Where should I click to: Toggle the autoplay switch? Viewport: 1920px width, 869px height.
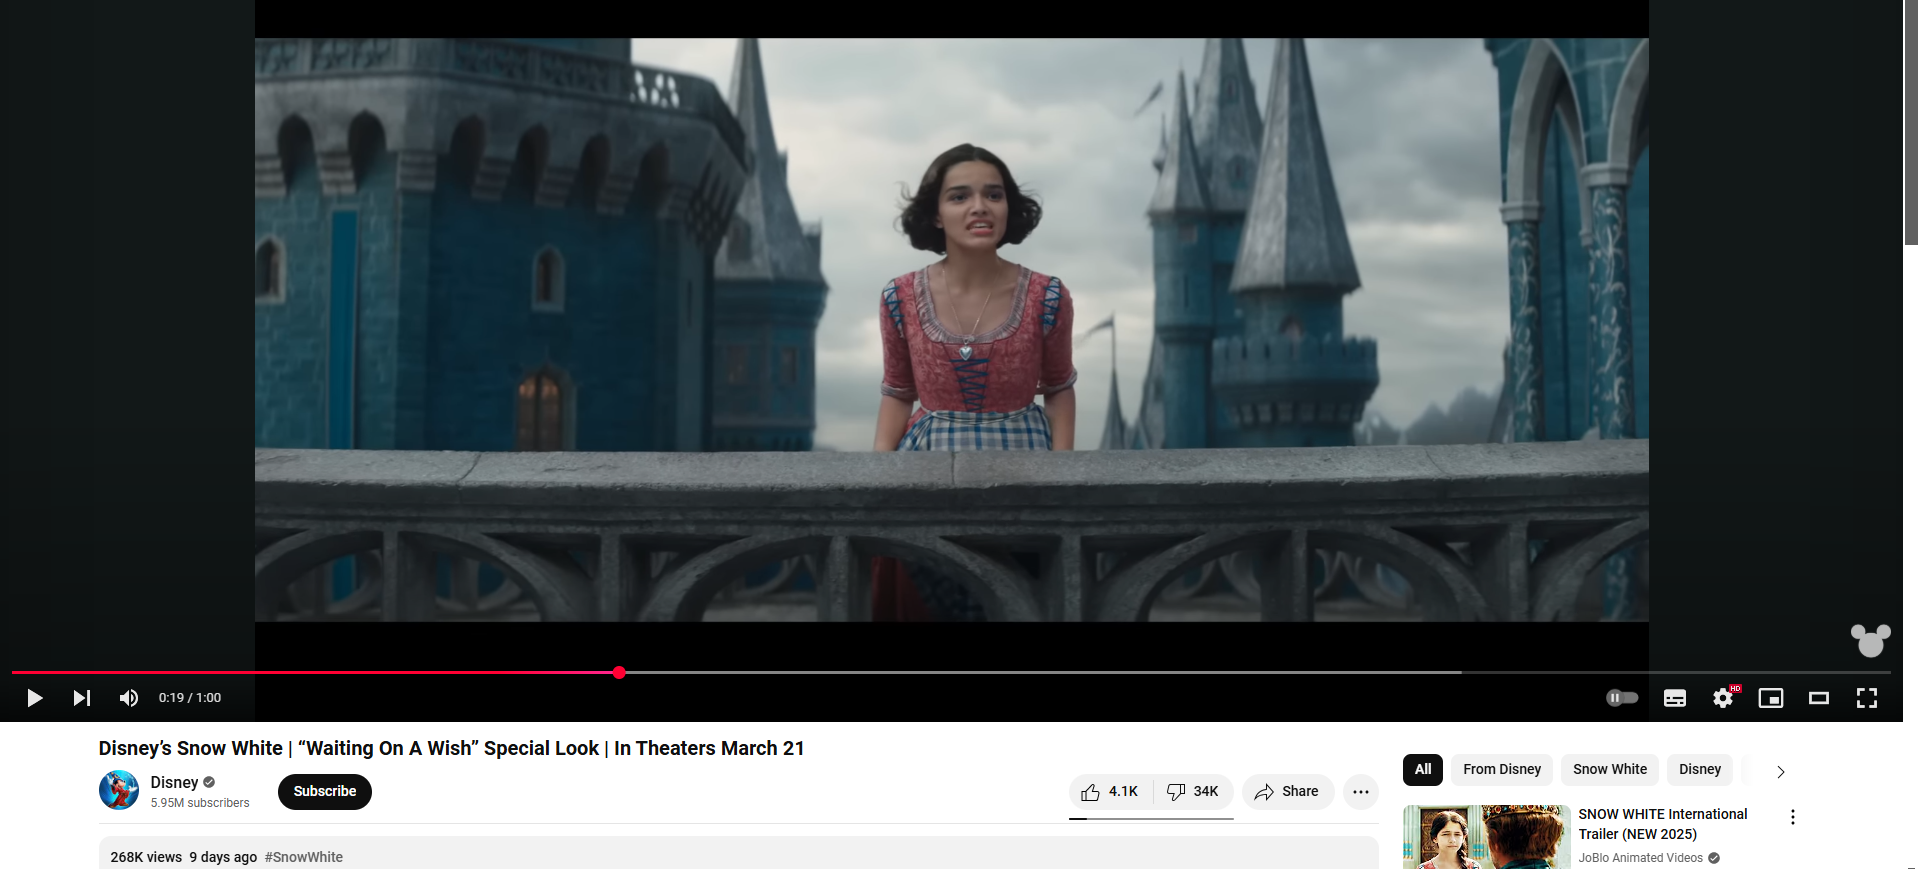(x=1621, y=698)
